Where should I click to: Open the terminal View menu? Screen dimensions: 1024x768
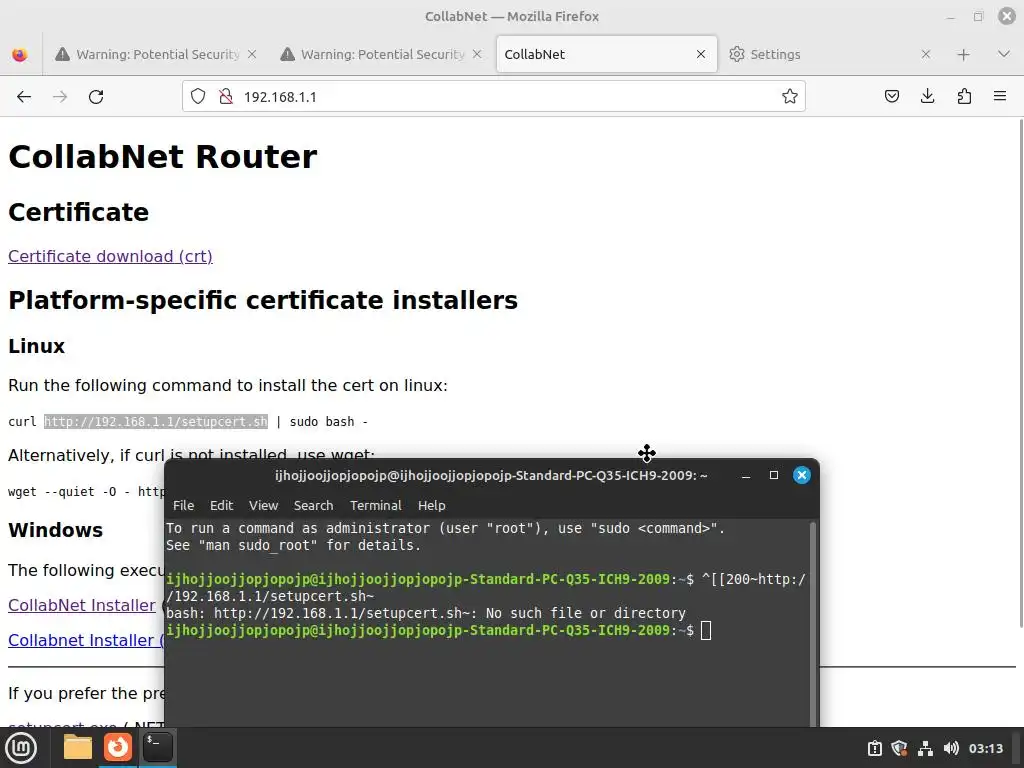[263, 505]
